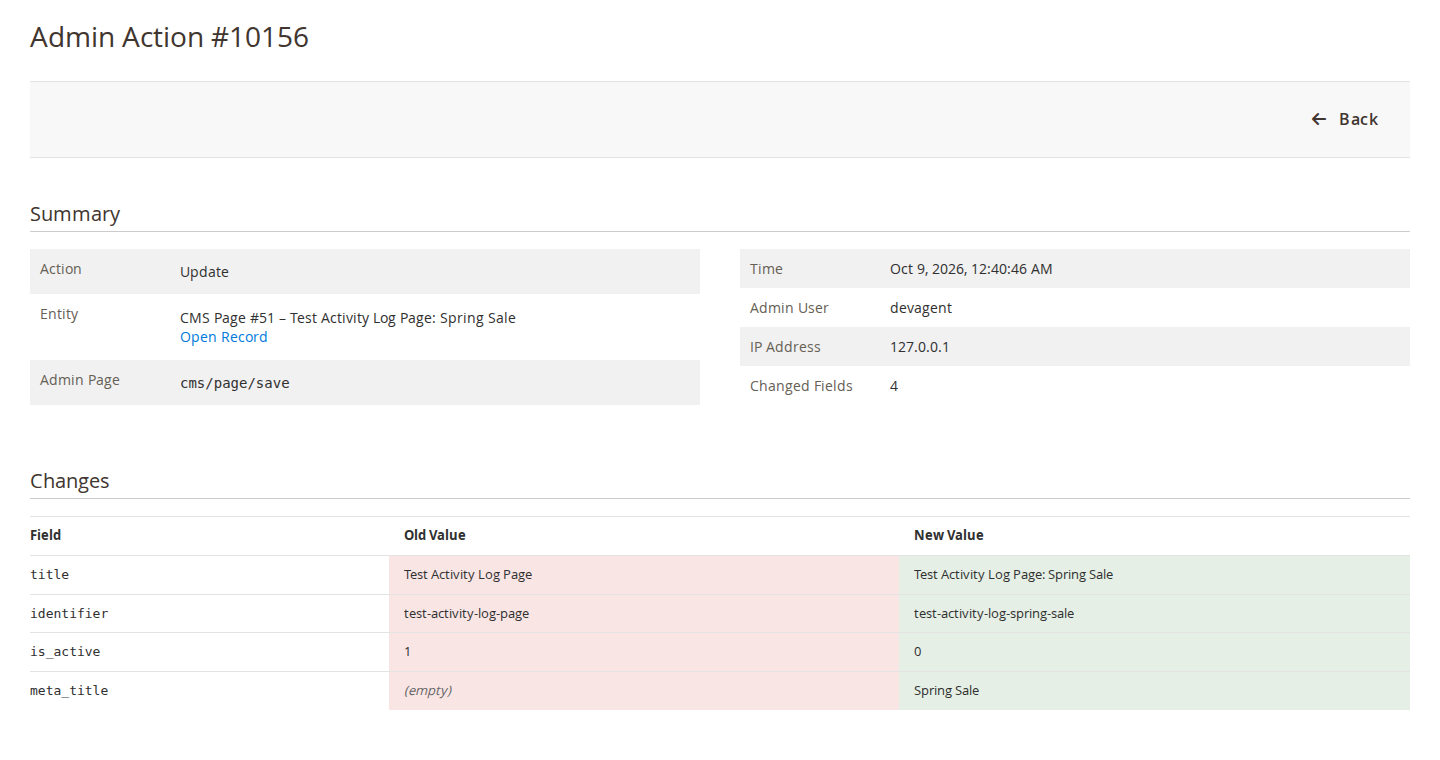Image resolution: width=1440 pixels, height=760 pixels.
Task: Click is_active old value 1
Action: 408,652
